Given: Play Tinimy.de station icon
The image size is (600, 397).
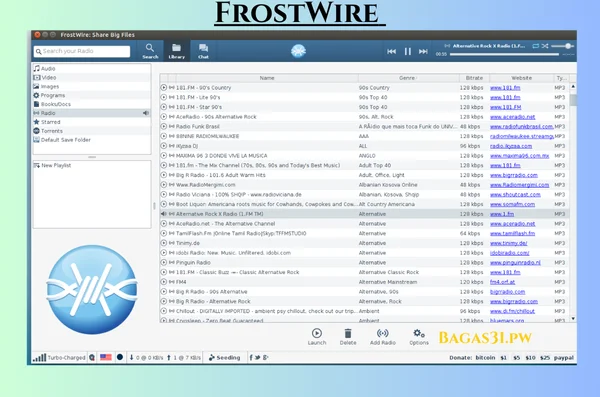Looking at the screenshot, I should pos(163,243).
